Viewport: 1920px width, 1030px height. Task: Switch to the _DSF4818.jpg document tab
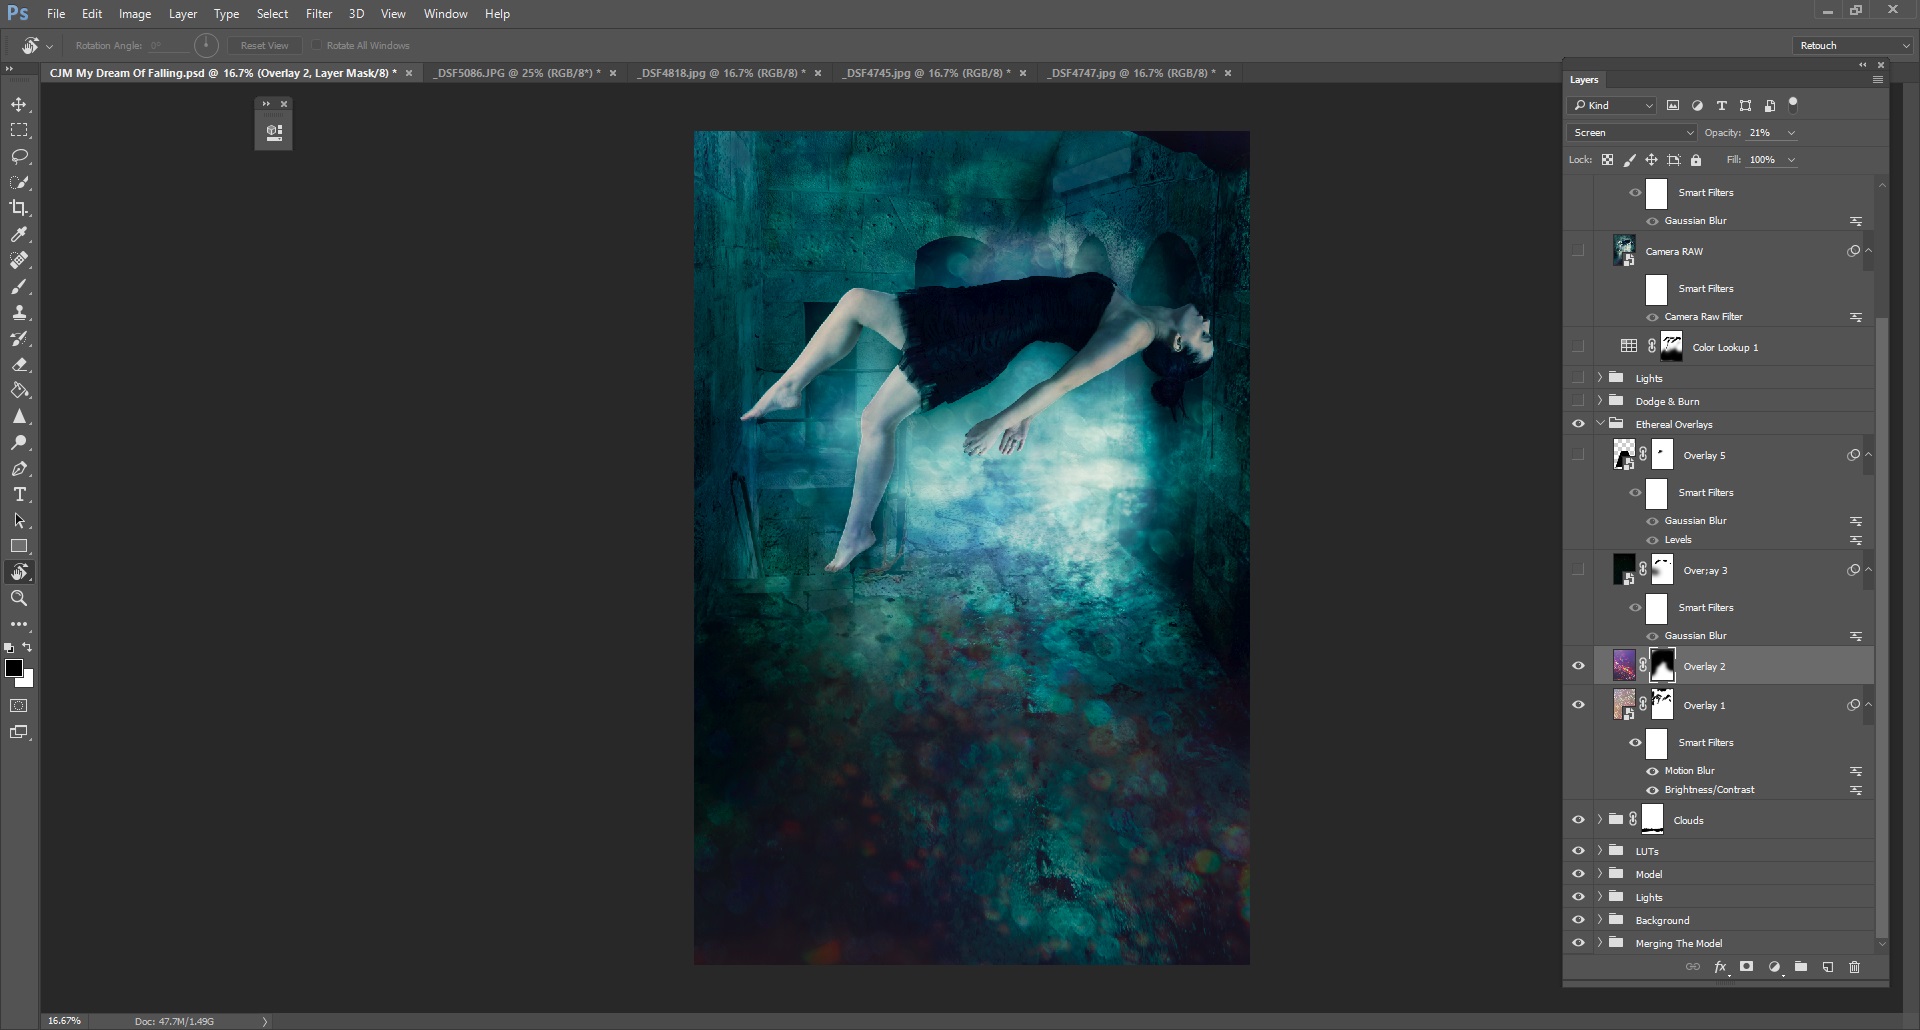[715, 72]
